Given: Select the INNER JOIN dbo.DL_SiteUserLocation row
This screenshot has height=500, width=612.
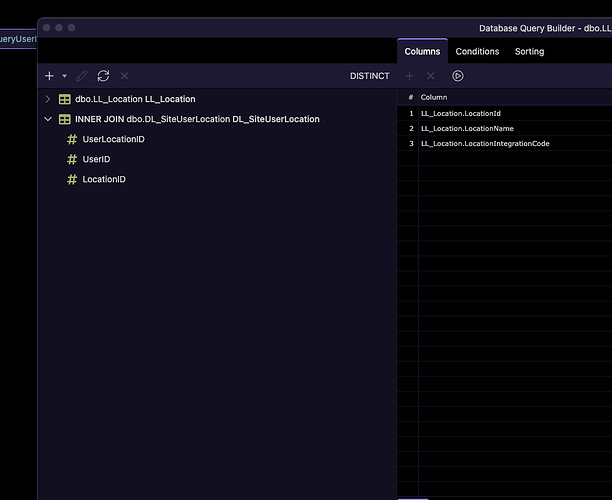Looking at the screenshot, I should [217, 119].
